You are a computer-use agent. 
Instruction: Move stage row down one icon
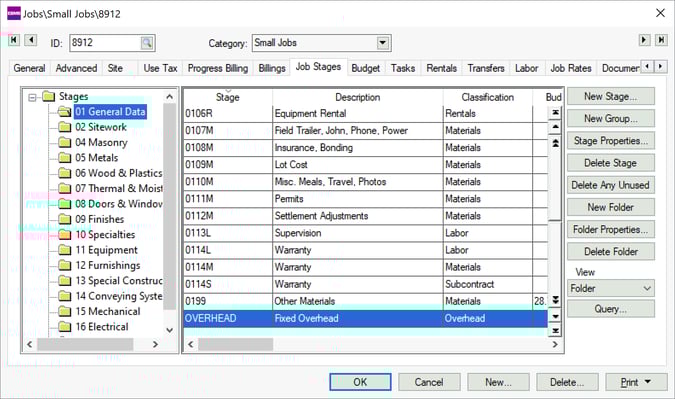point(555,316)
